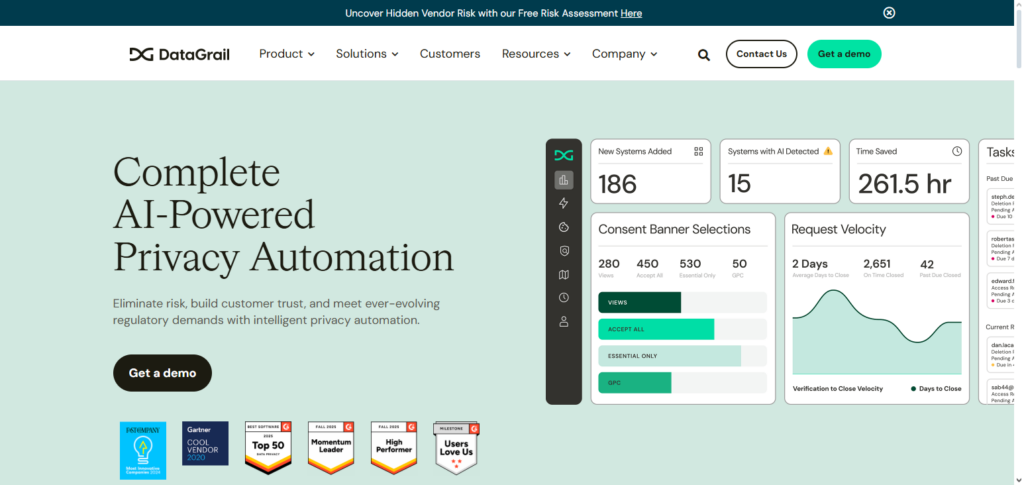Open the Resources dropdown menu
This screenshot has height=485, width=1024.
point(536,54)
